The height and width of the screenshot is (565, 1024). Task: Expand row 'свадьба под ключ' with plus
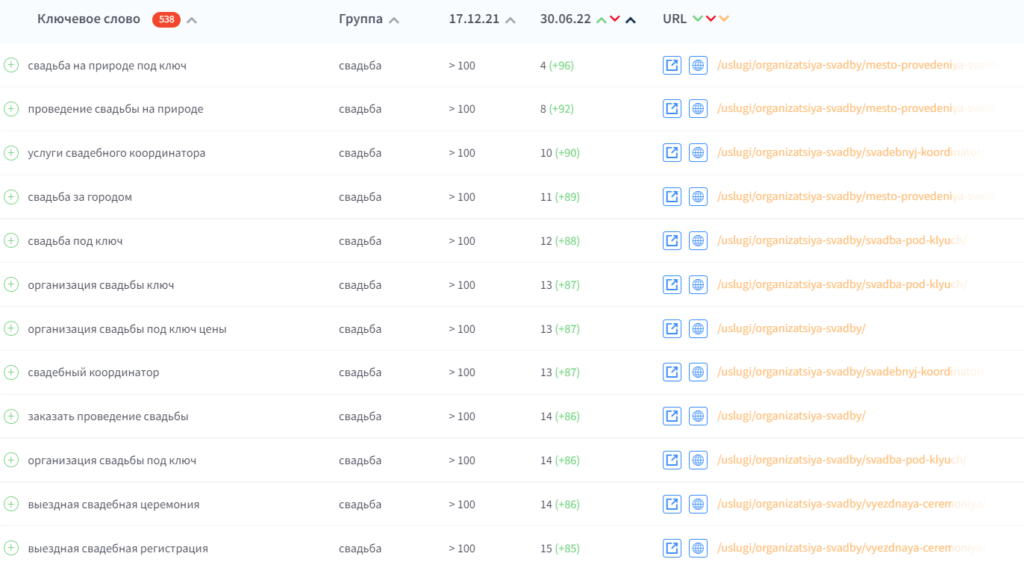pos(11,240)
